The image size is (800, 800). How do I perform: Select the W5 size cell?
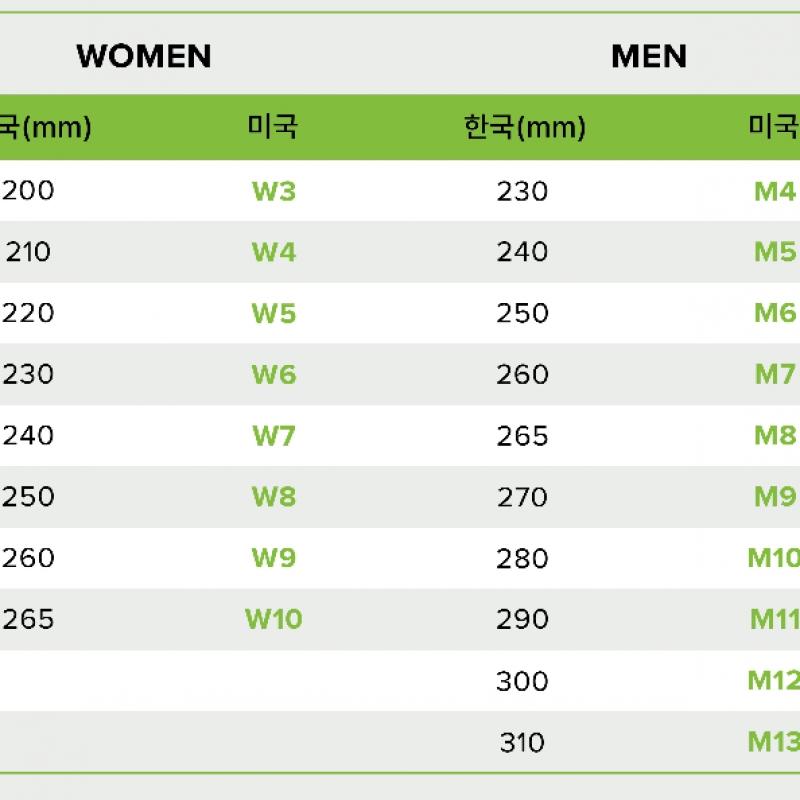(x=273, y=313)
